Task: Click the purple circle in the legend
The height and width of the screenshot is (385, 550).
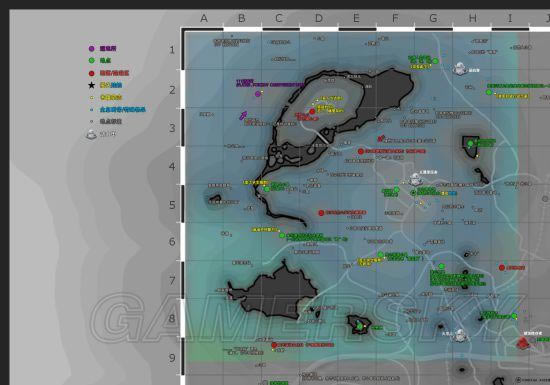Action: 92,49
